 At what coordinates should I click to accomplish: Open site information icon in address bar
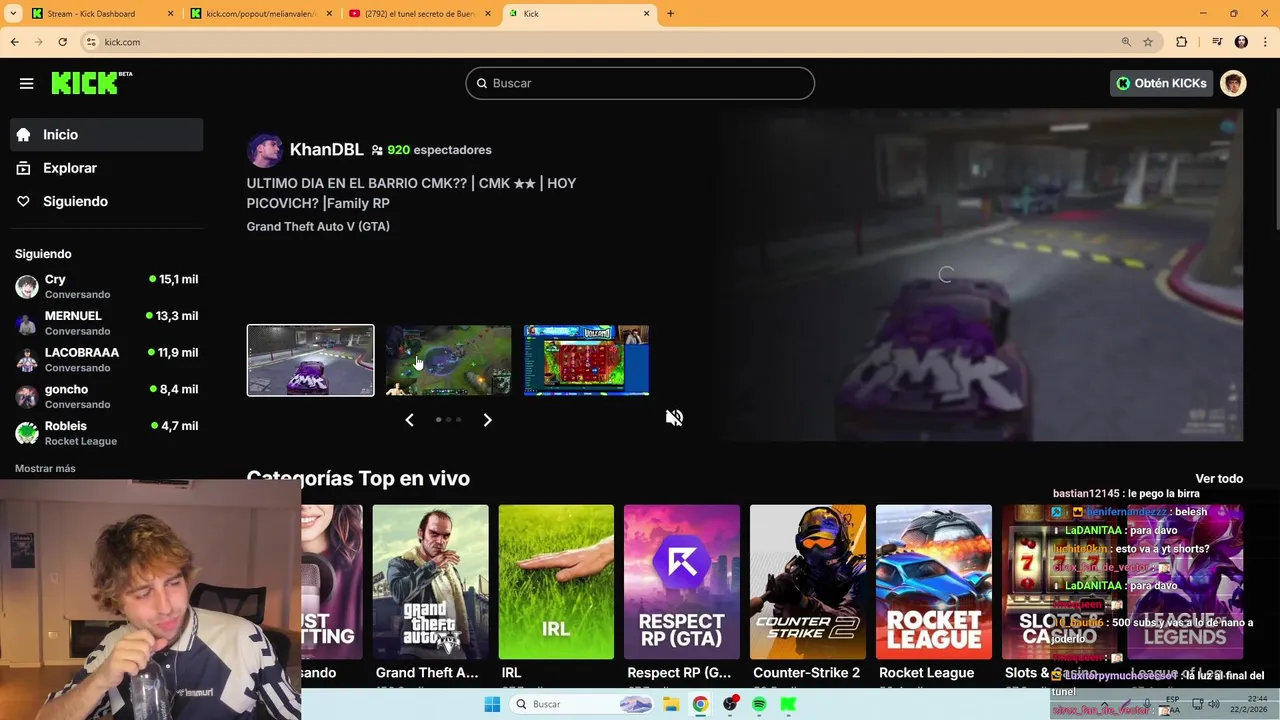coord(91,42)
